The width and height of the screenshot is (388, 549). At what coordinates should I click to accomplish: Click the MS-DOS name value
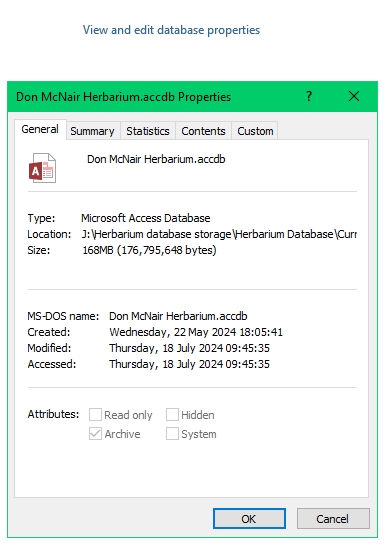tap(178, 316)
